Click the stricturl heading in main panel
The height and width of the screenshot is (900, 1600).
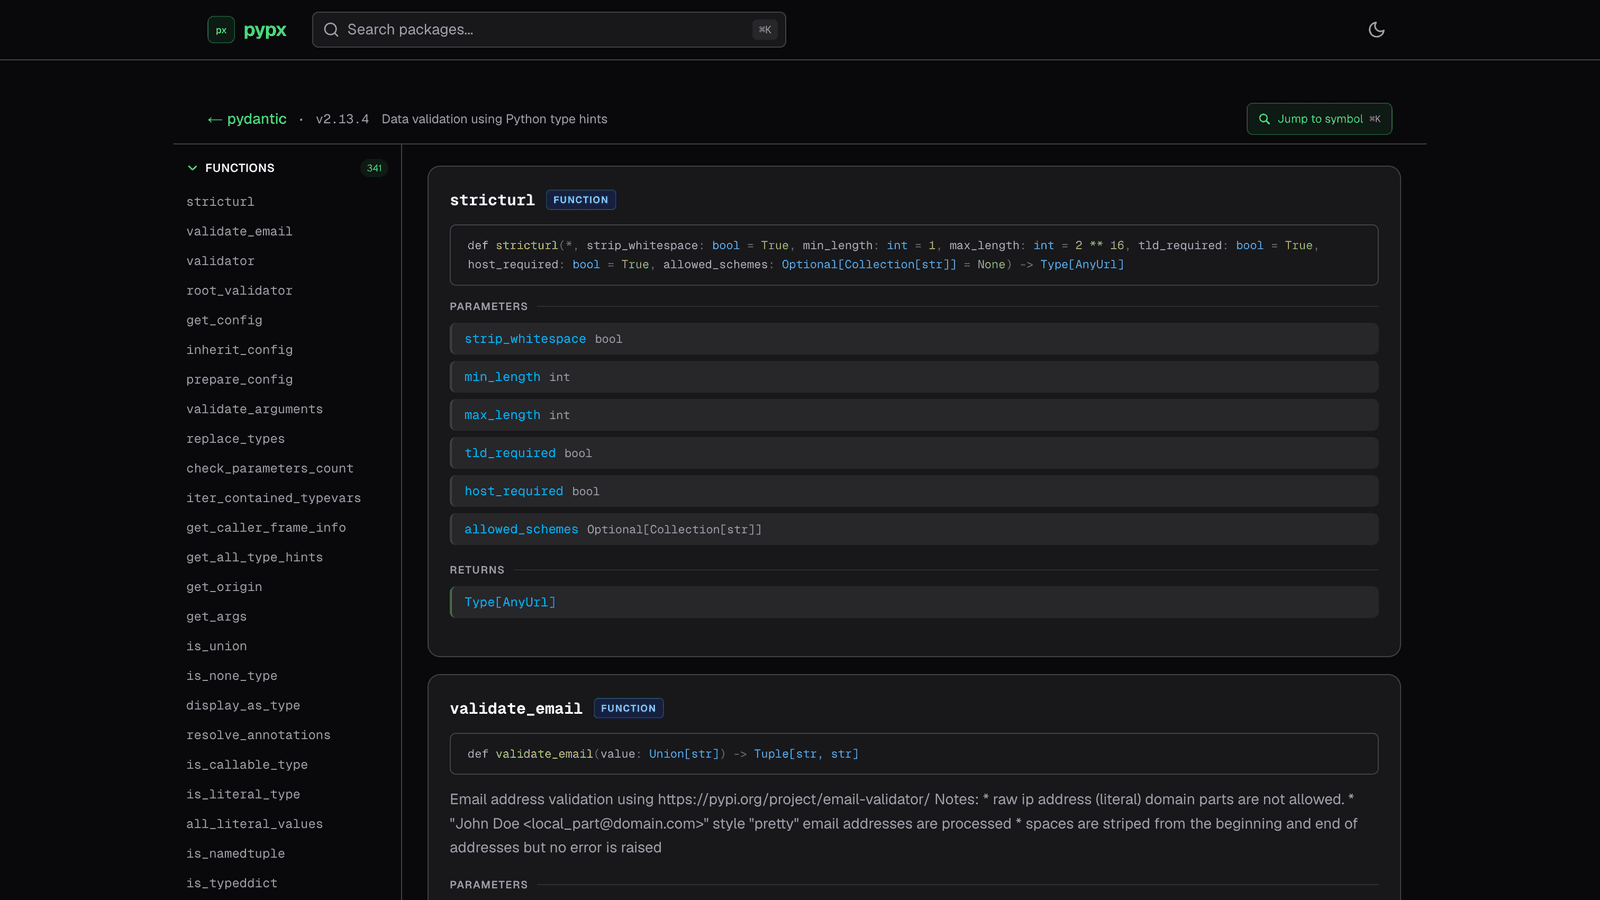click(492, 200)
